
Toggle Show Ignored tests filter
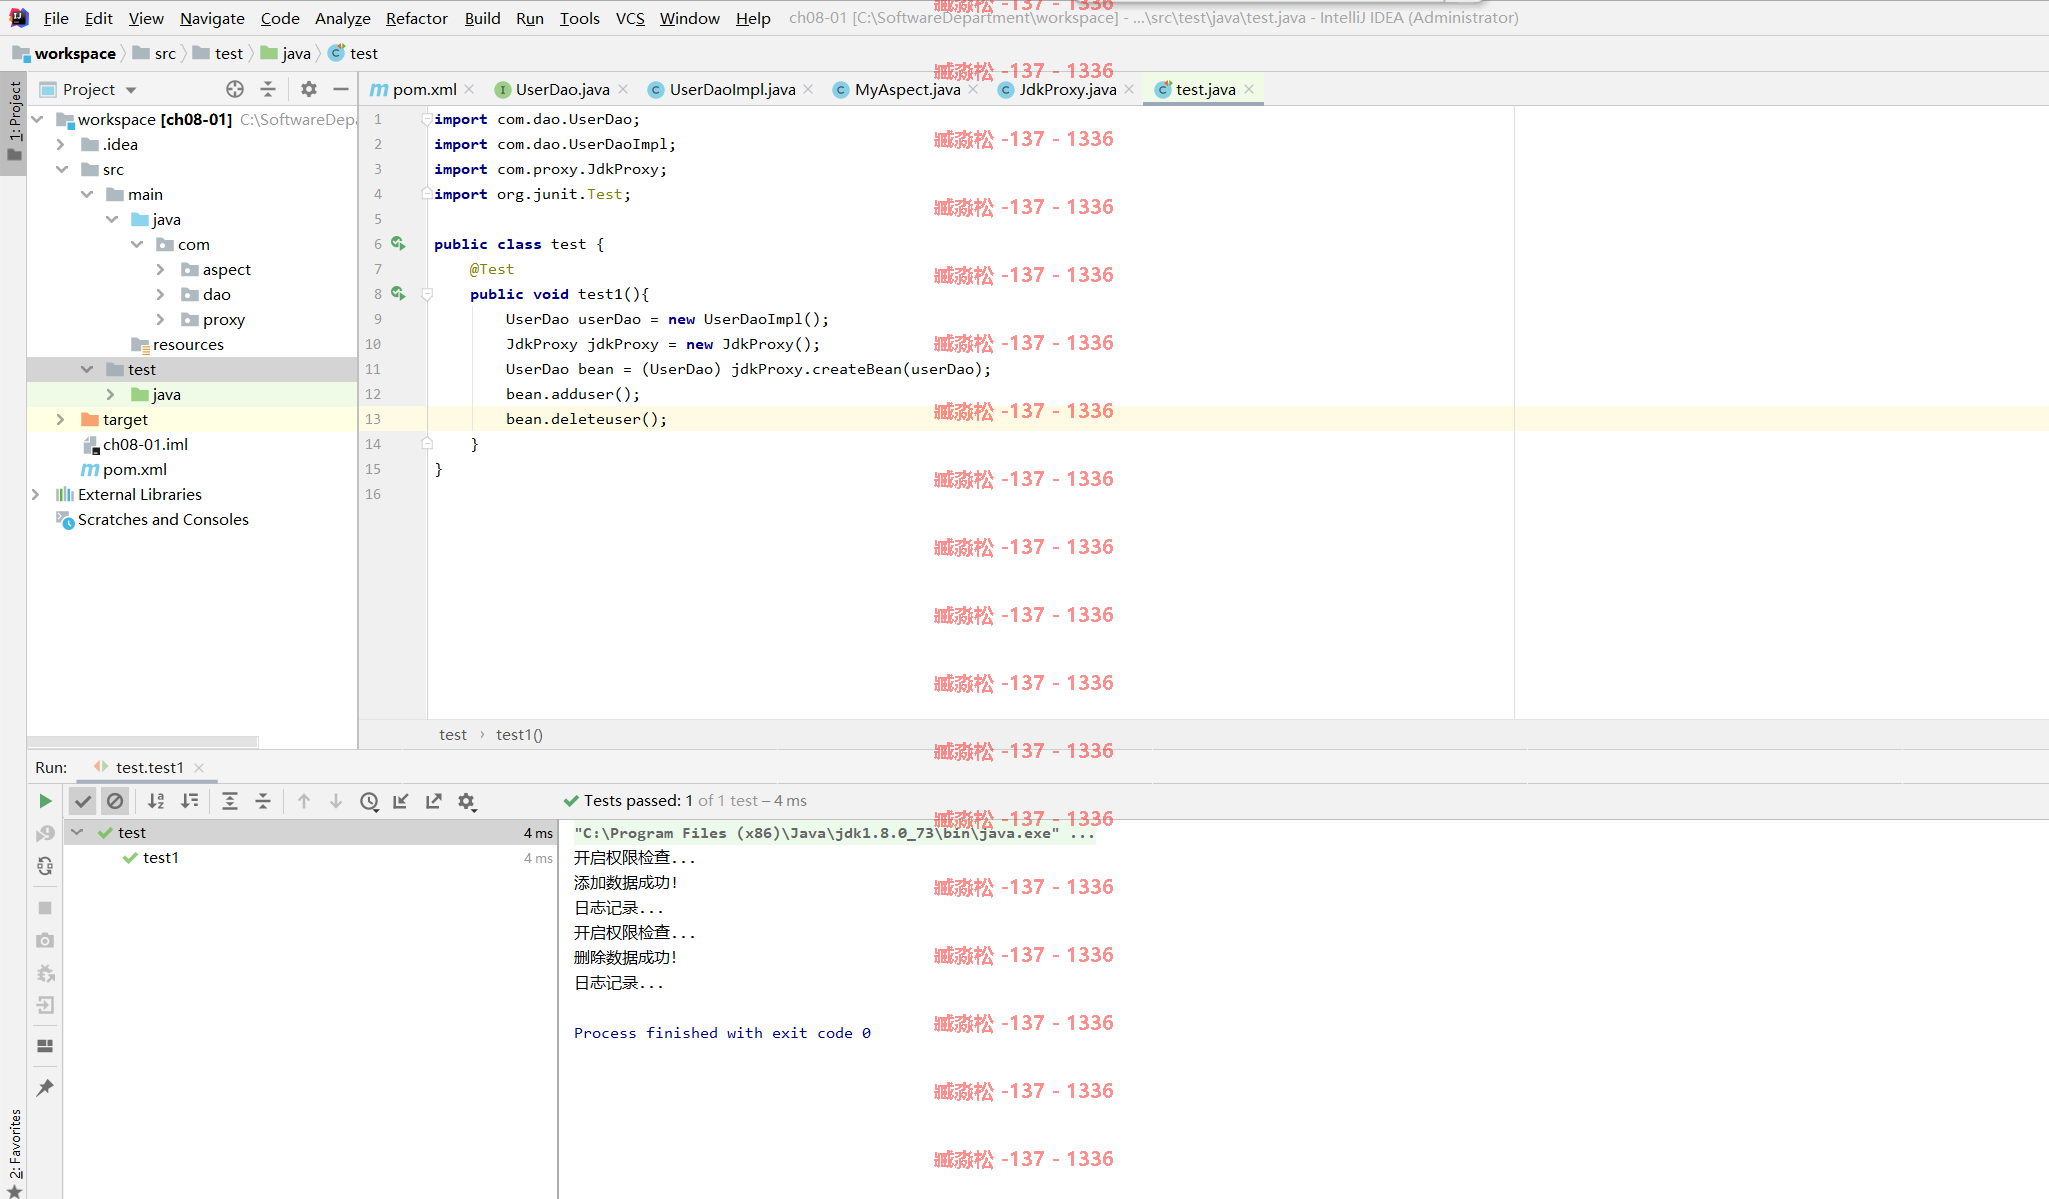coord(115,801)
